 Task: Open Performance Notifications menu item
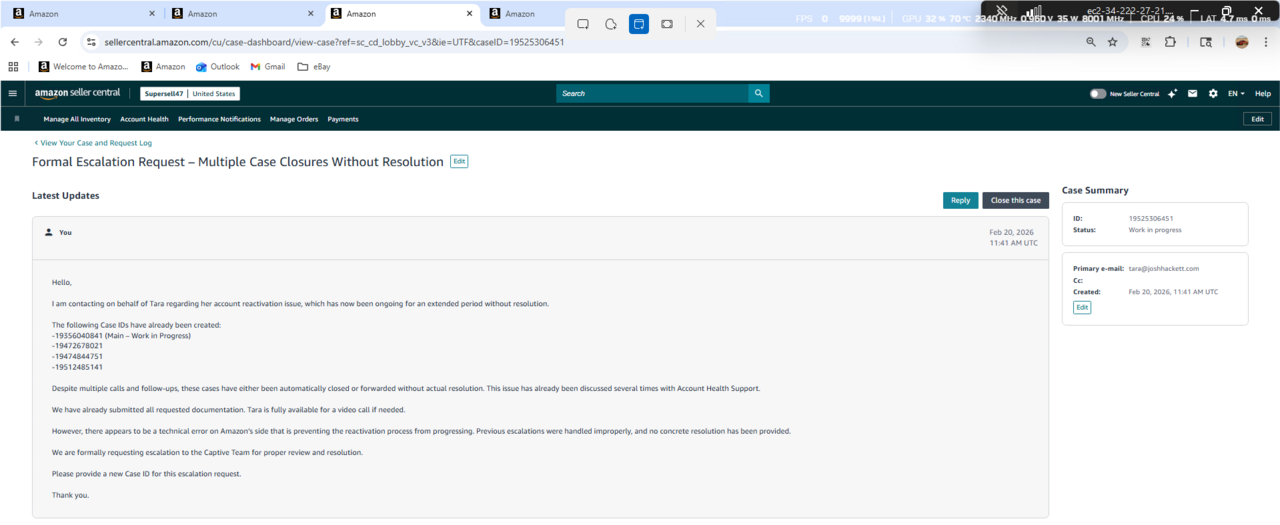pyautogui.click(x=219, y=119)
